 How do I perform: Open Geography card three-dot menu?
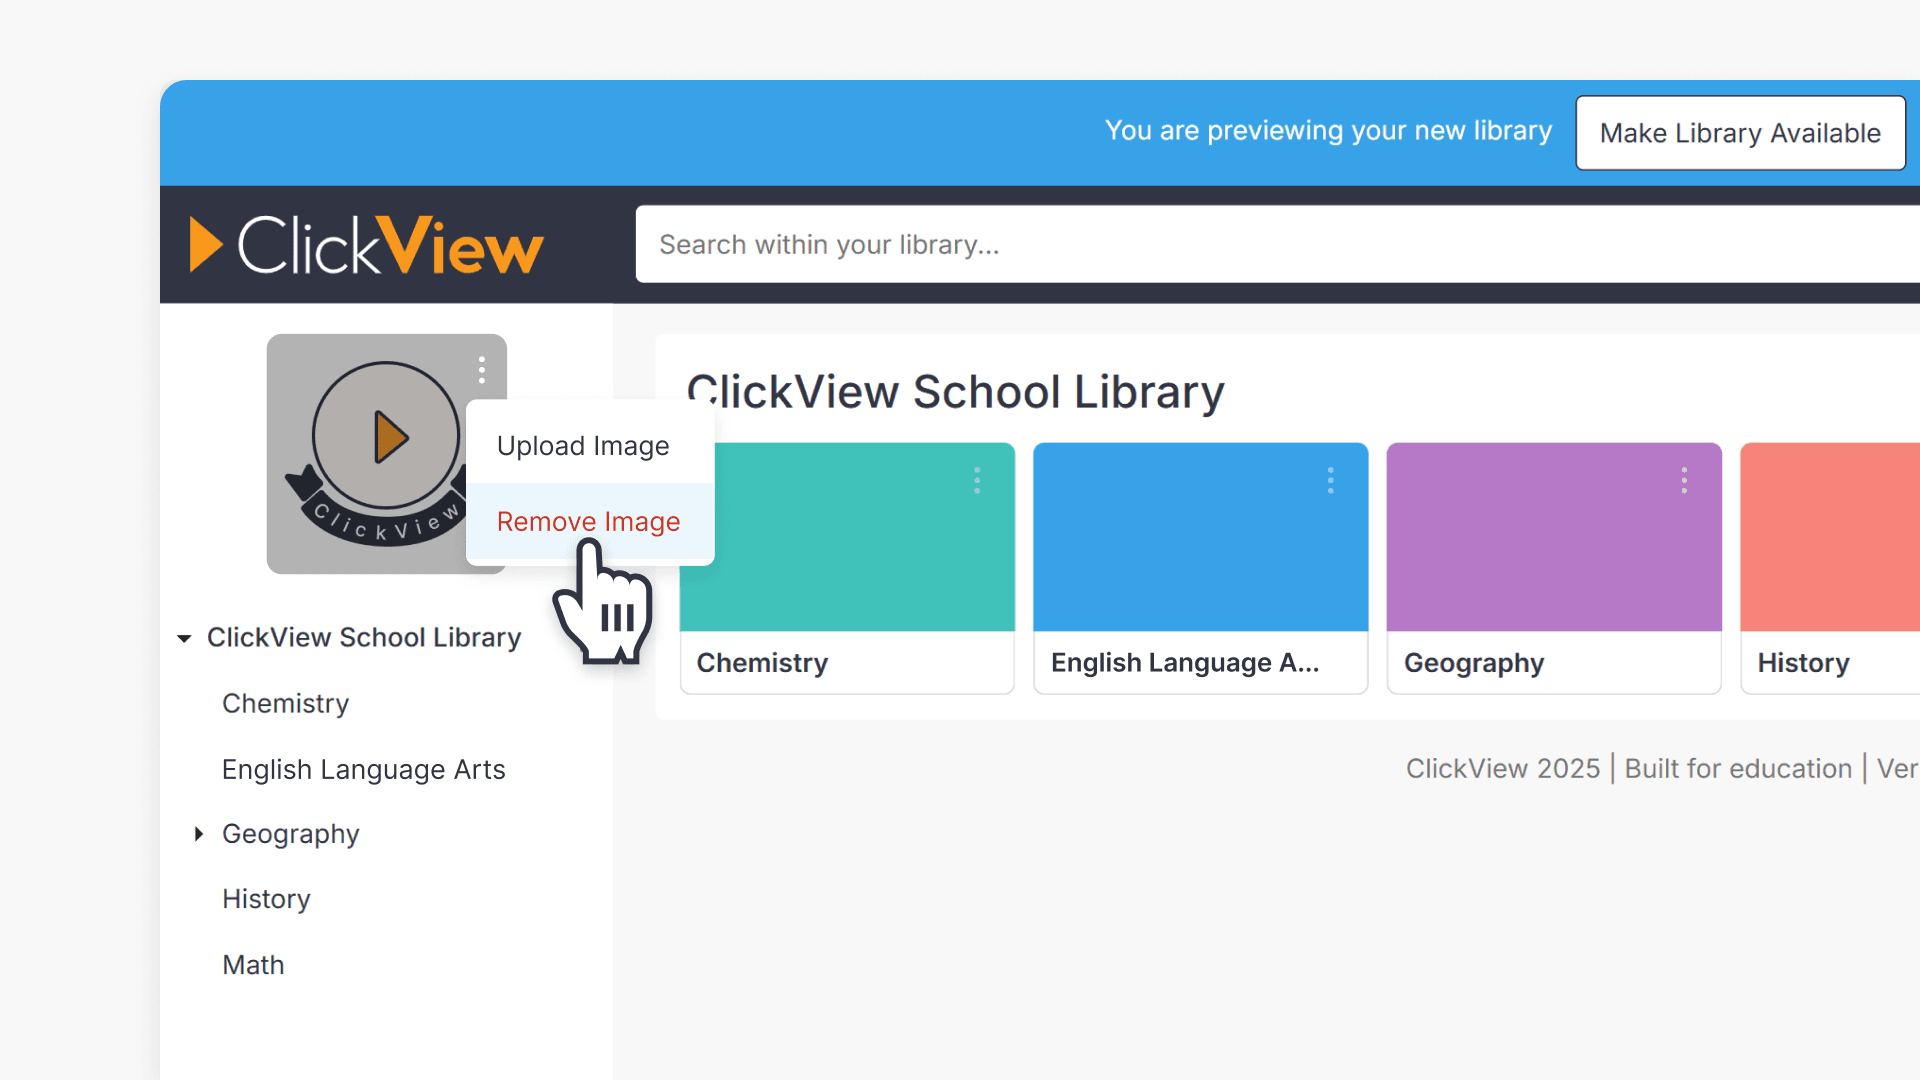1684,481
